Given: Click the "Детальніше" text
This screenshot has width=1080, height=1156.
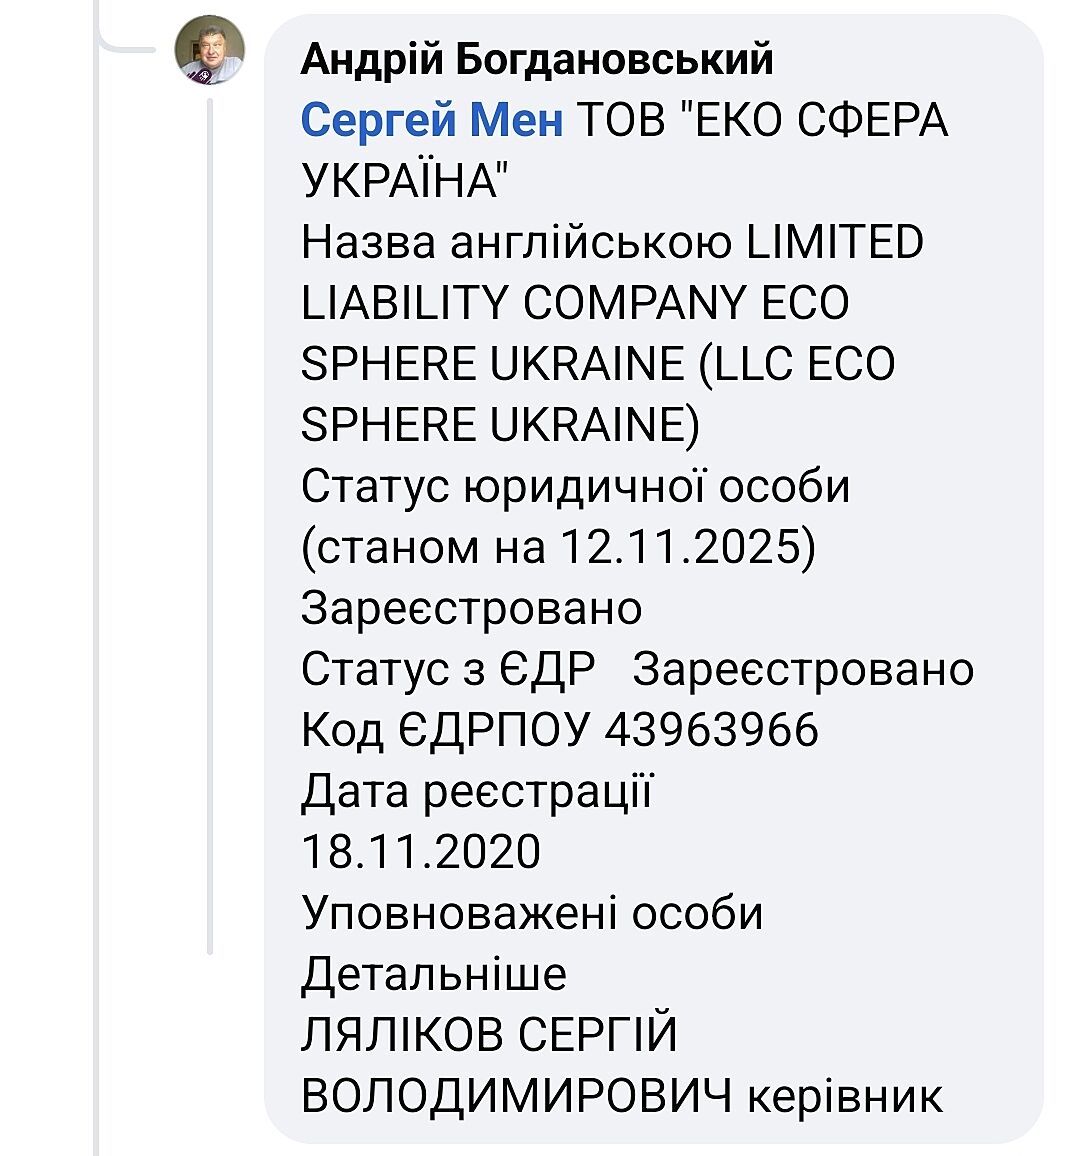Looking at the screenshot, I should [434, 974].
